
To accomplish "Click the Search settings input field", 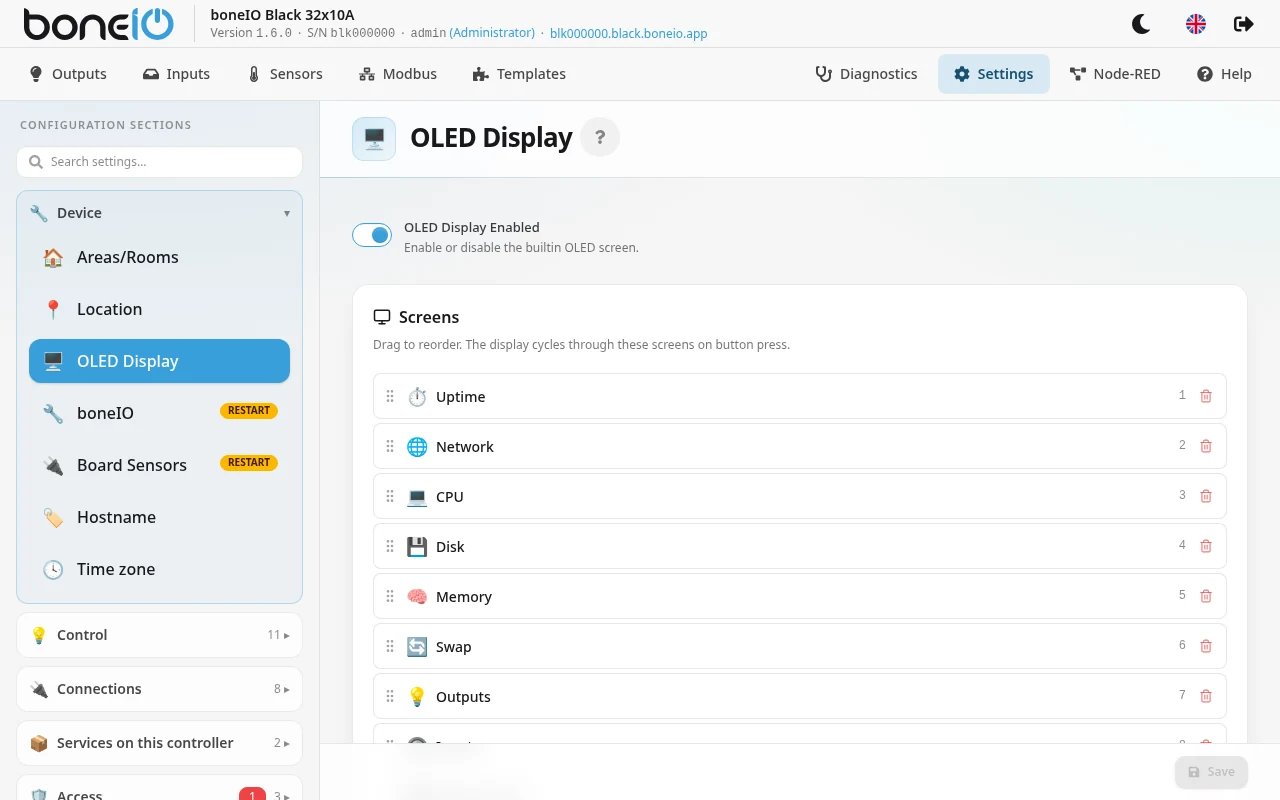I will (159, 162).
